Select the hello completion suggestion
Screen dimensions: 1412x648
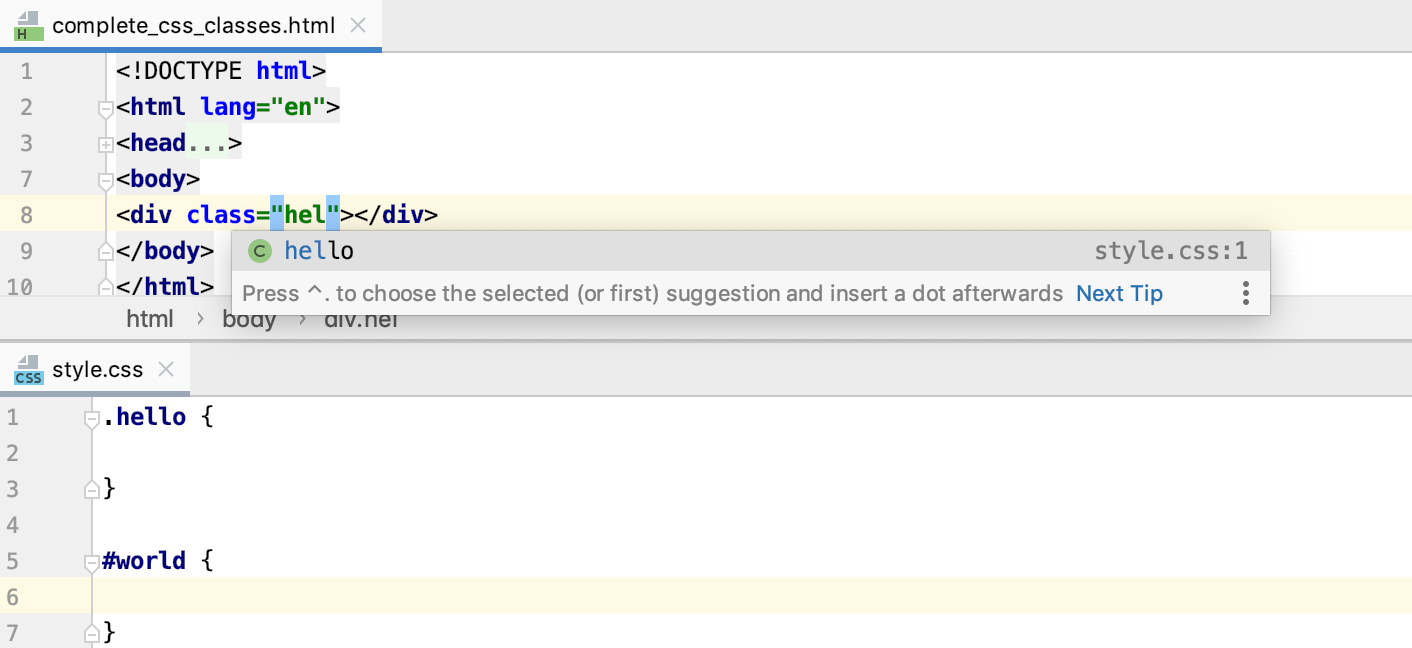click(x=318, y=250)
